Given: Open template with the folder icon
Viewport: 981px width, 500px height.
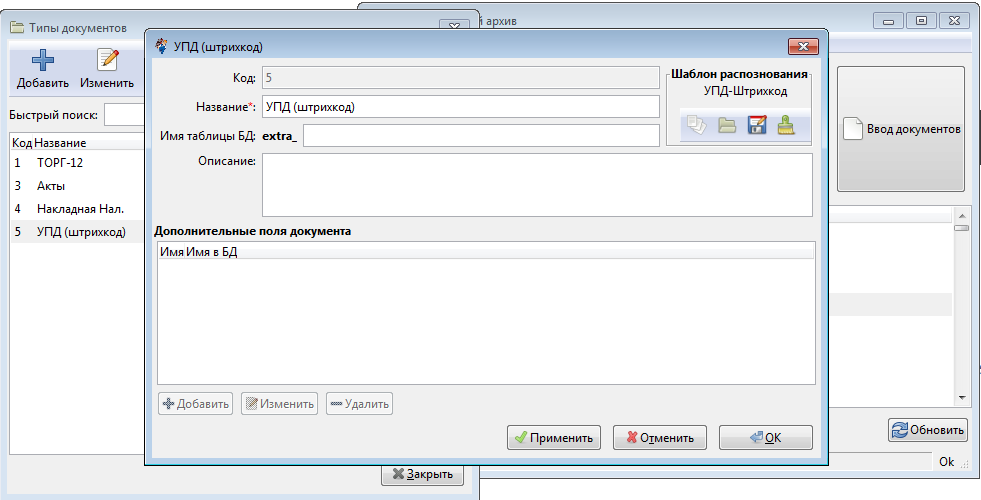Looking at the screenshot, I should point(727,125).
